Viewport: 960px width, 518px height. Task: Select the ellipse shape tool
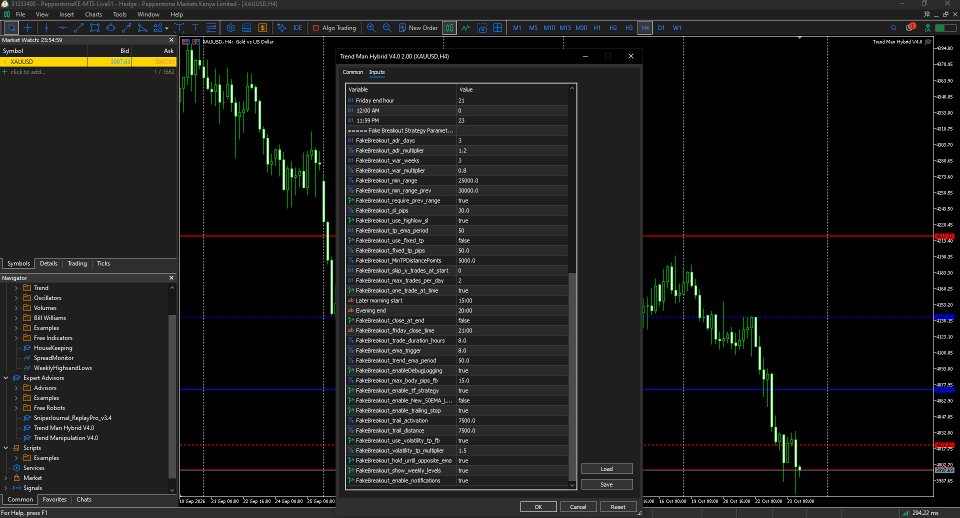click(x=110, y=28)
